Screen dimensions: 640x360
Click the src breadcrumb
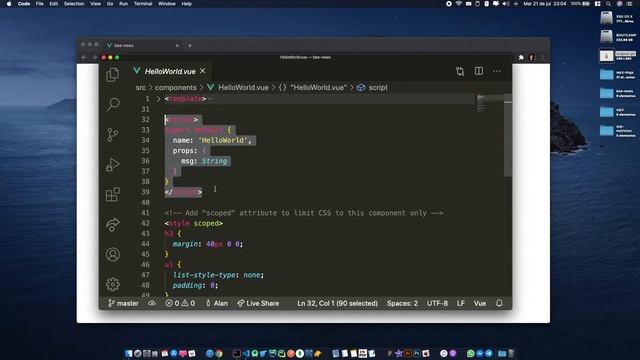pos(140,87)
